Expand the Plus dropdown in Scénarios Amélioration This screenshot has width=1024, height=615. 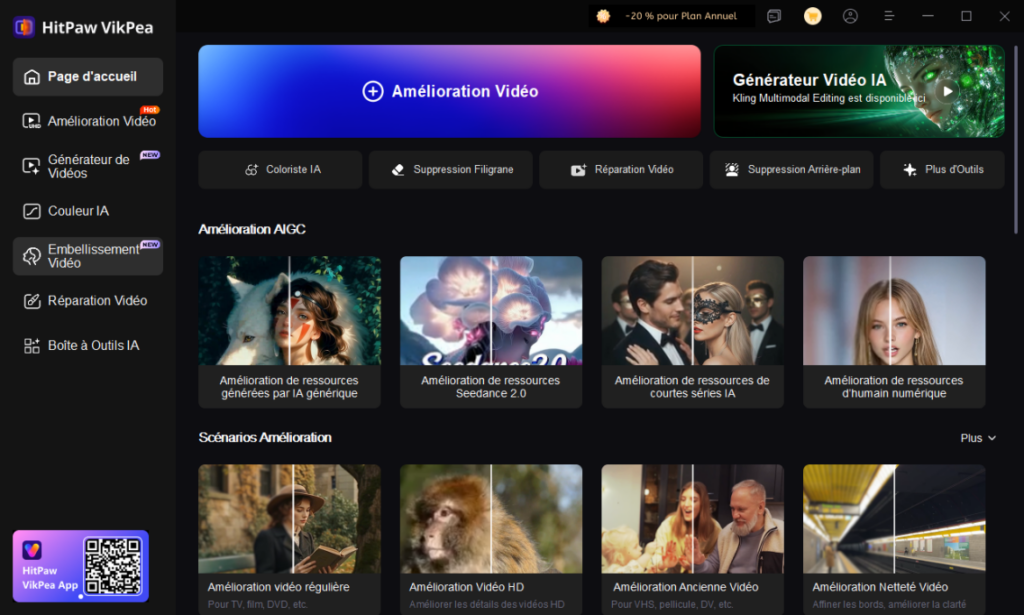tap(978, 438)
